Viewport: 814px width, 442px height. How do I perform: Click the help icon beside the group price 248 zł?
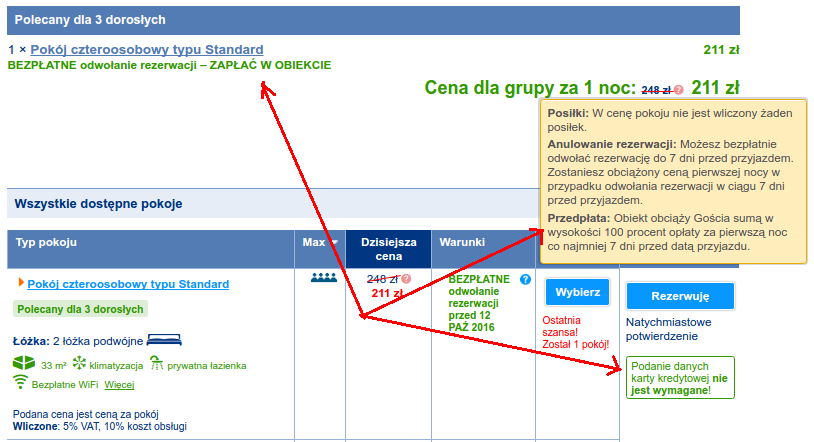[x=679, y=90]
